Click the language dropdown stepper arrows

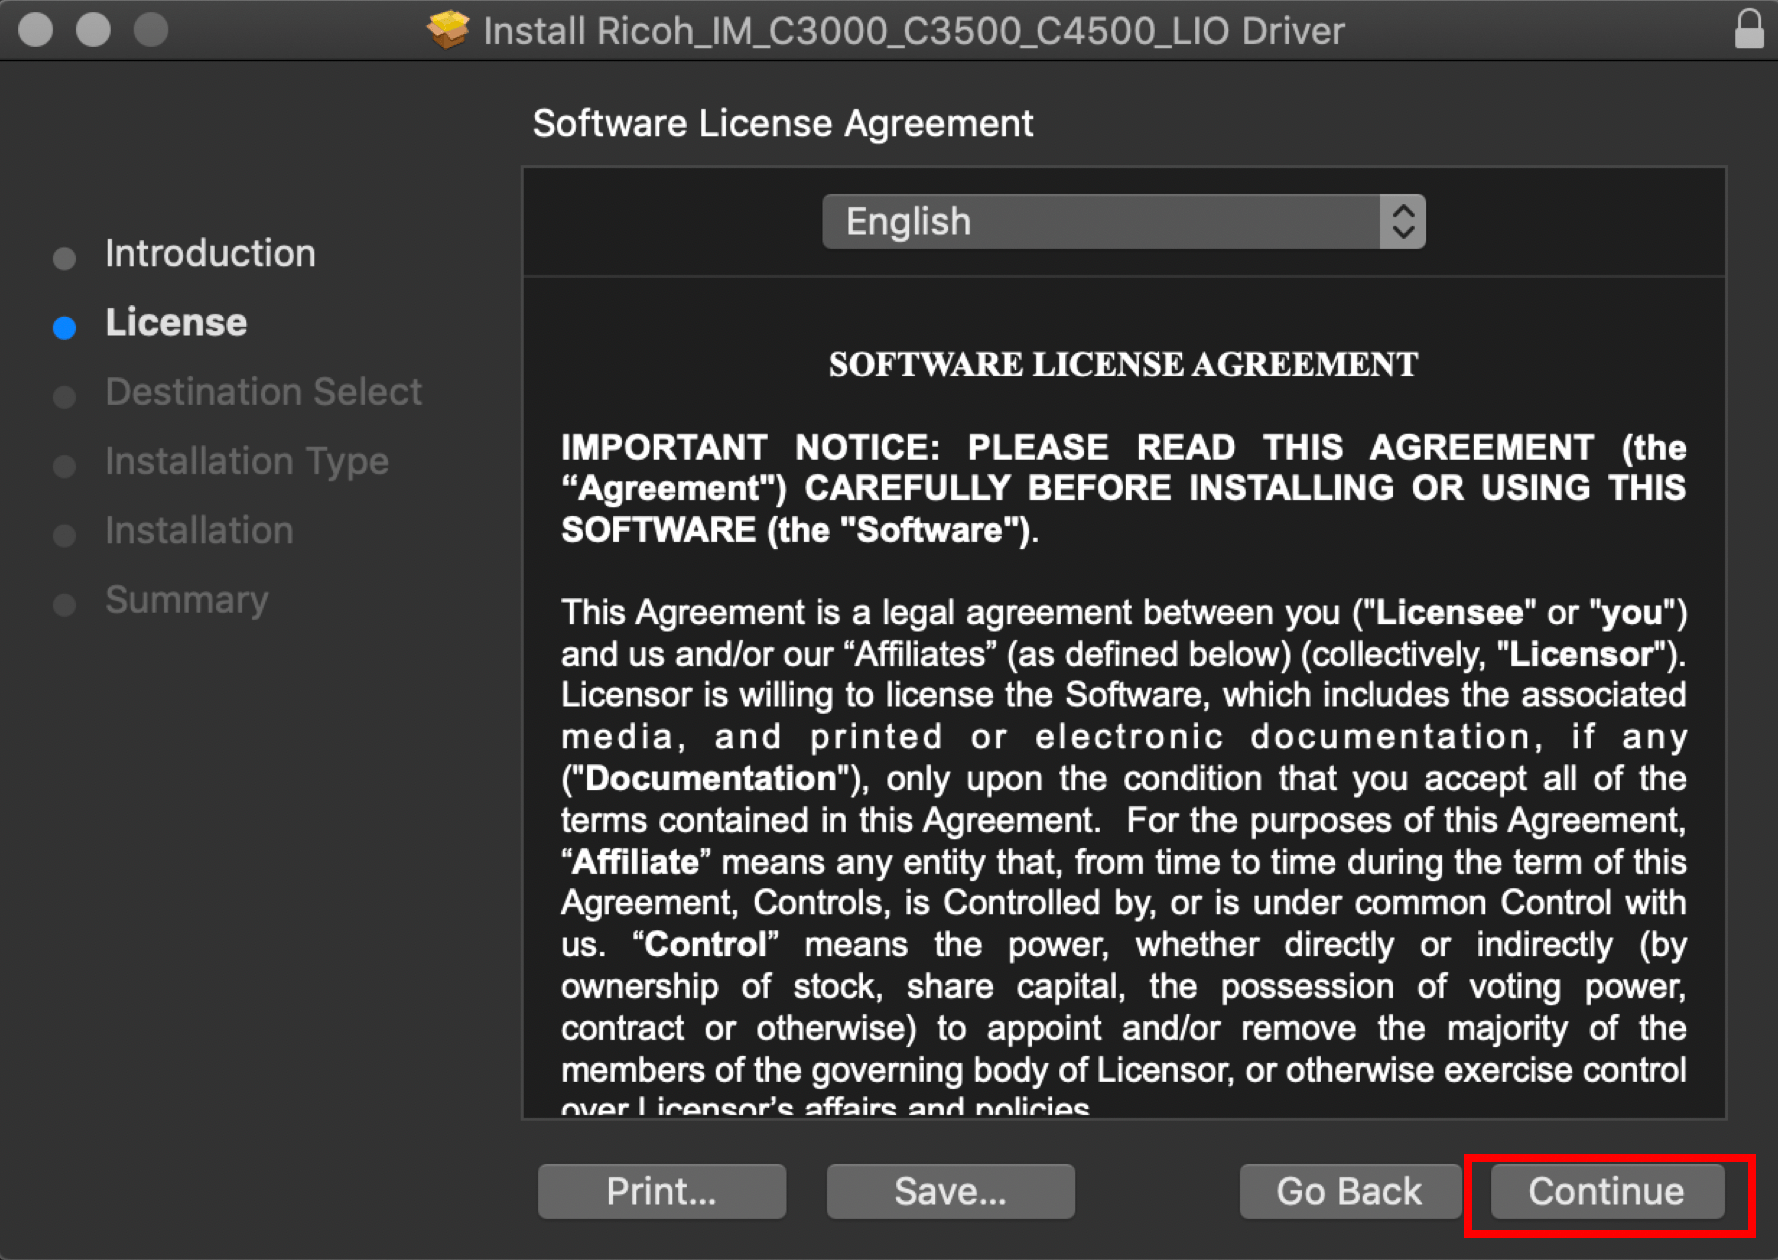pos(1403,221)
